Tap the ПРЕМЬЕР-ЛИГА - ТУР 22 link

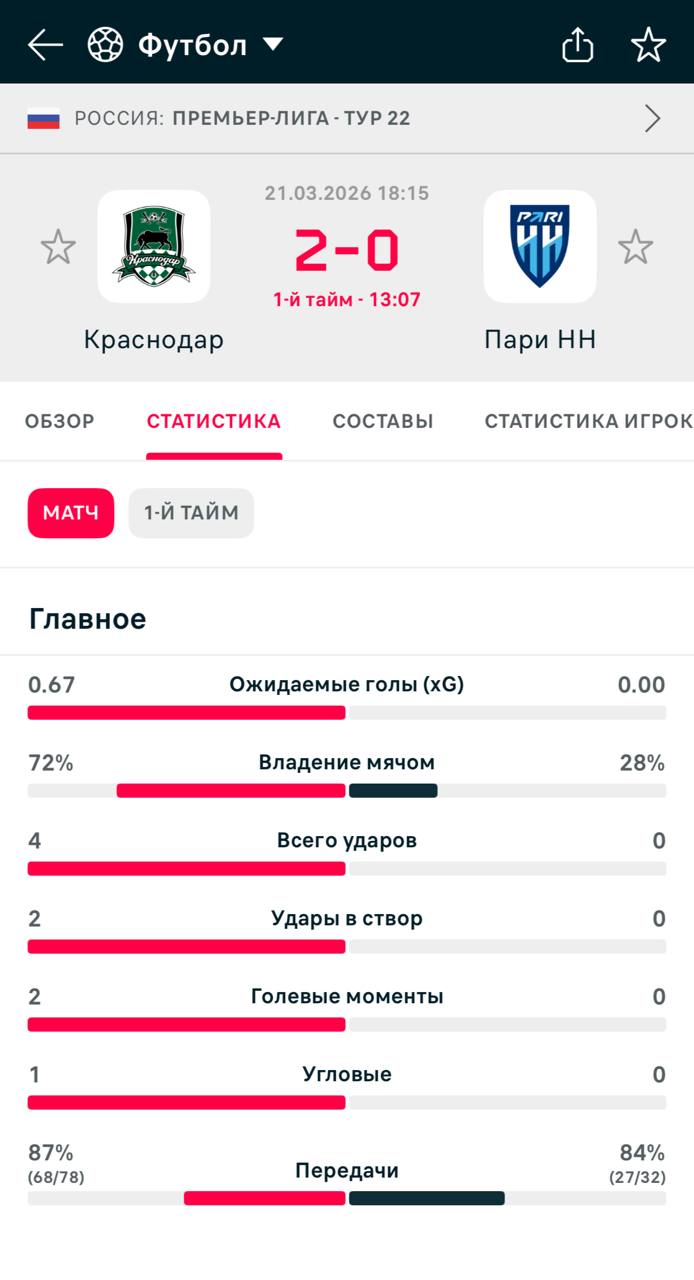(291, 119)
